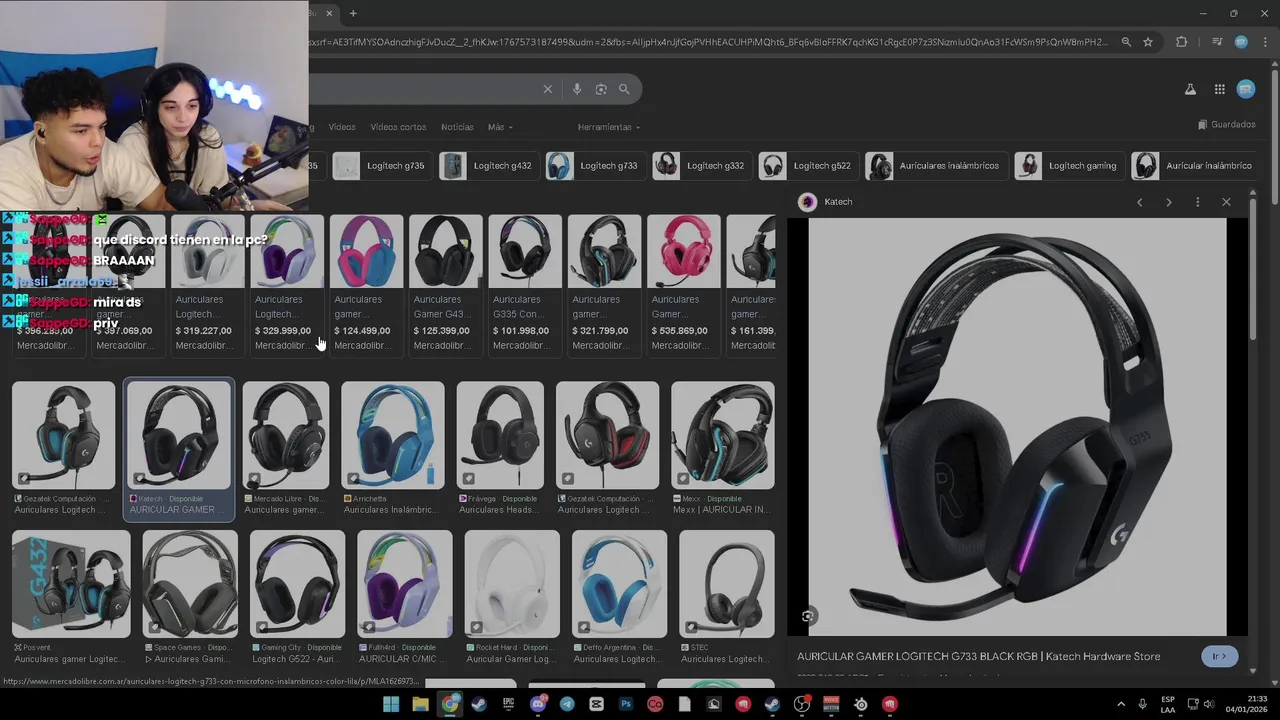
Task: Switch to the Noticias tab
Action: pyautogui.click(x=457, y=127)
